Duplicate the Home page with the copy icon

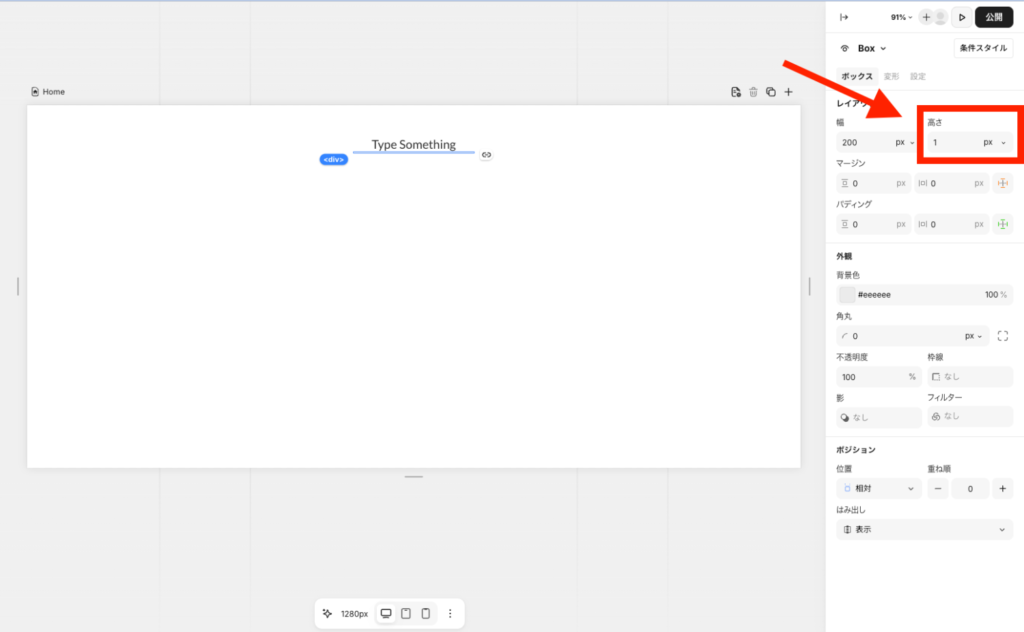(770, 92)
